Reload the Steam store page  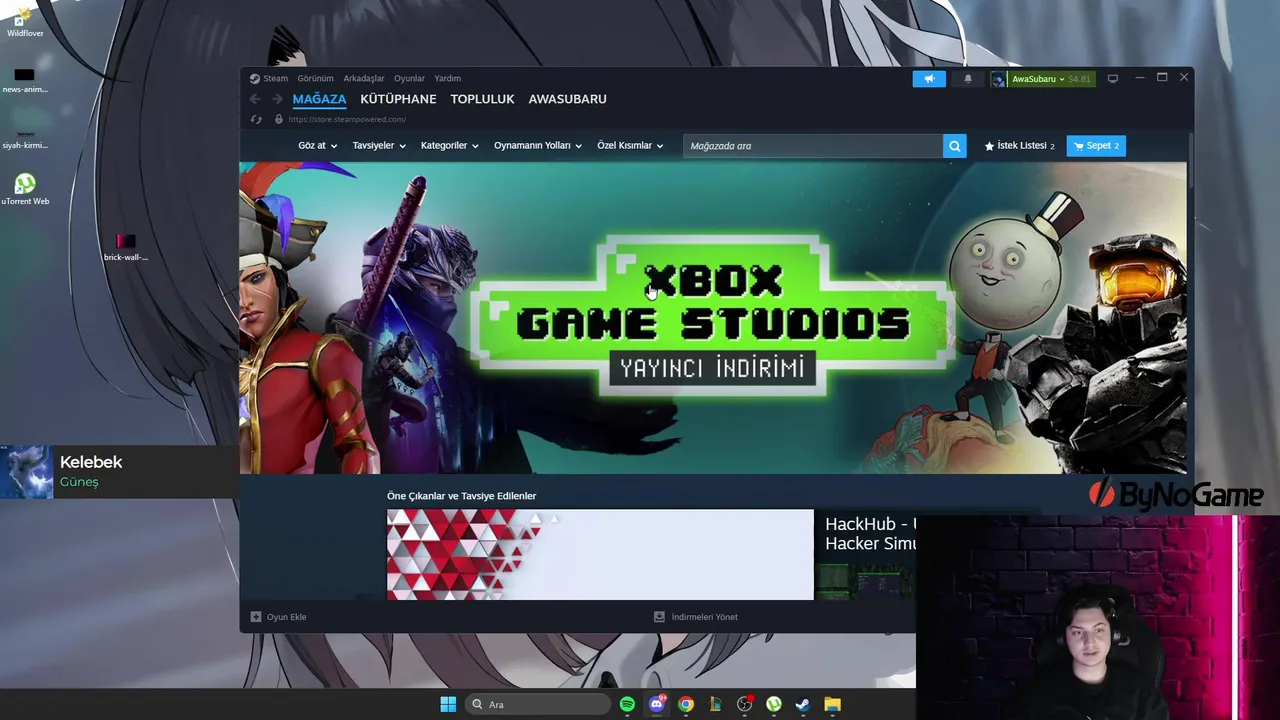(256, 119)
